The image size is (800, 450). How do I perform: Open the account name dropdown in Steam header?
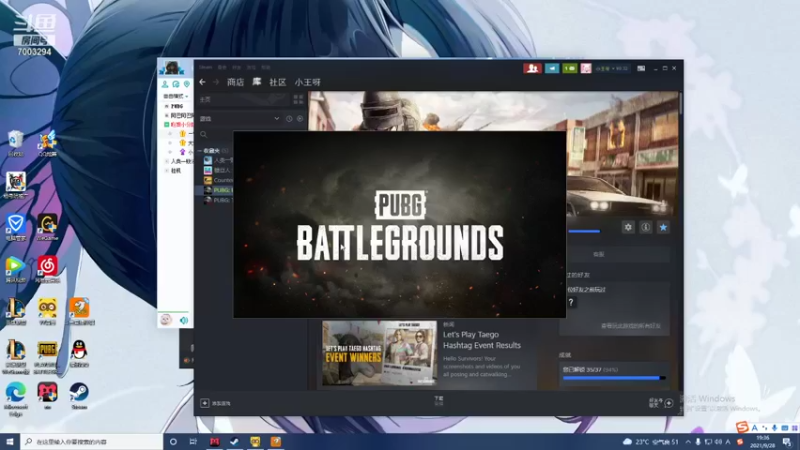[611, 68]
